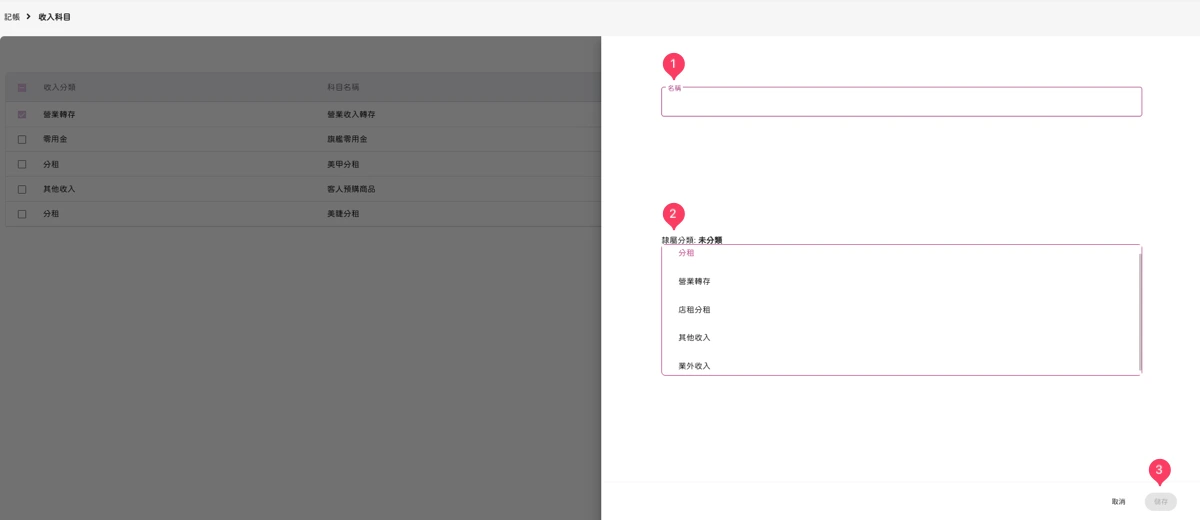Viewport: 1200px width, 520px height.
Task: Click the 收入分類 column header
Action: [x=59, y=88]
